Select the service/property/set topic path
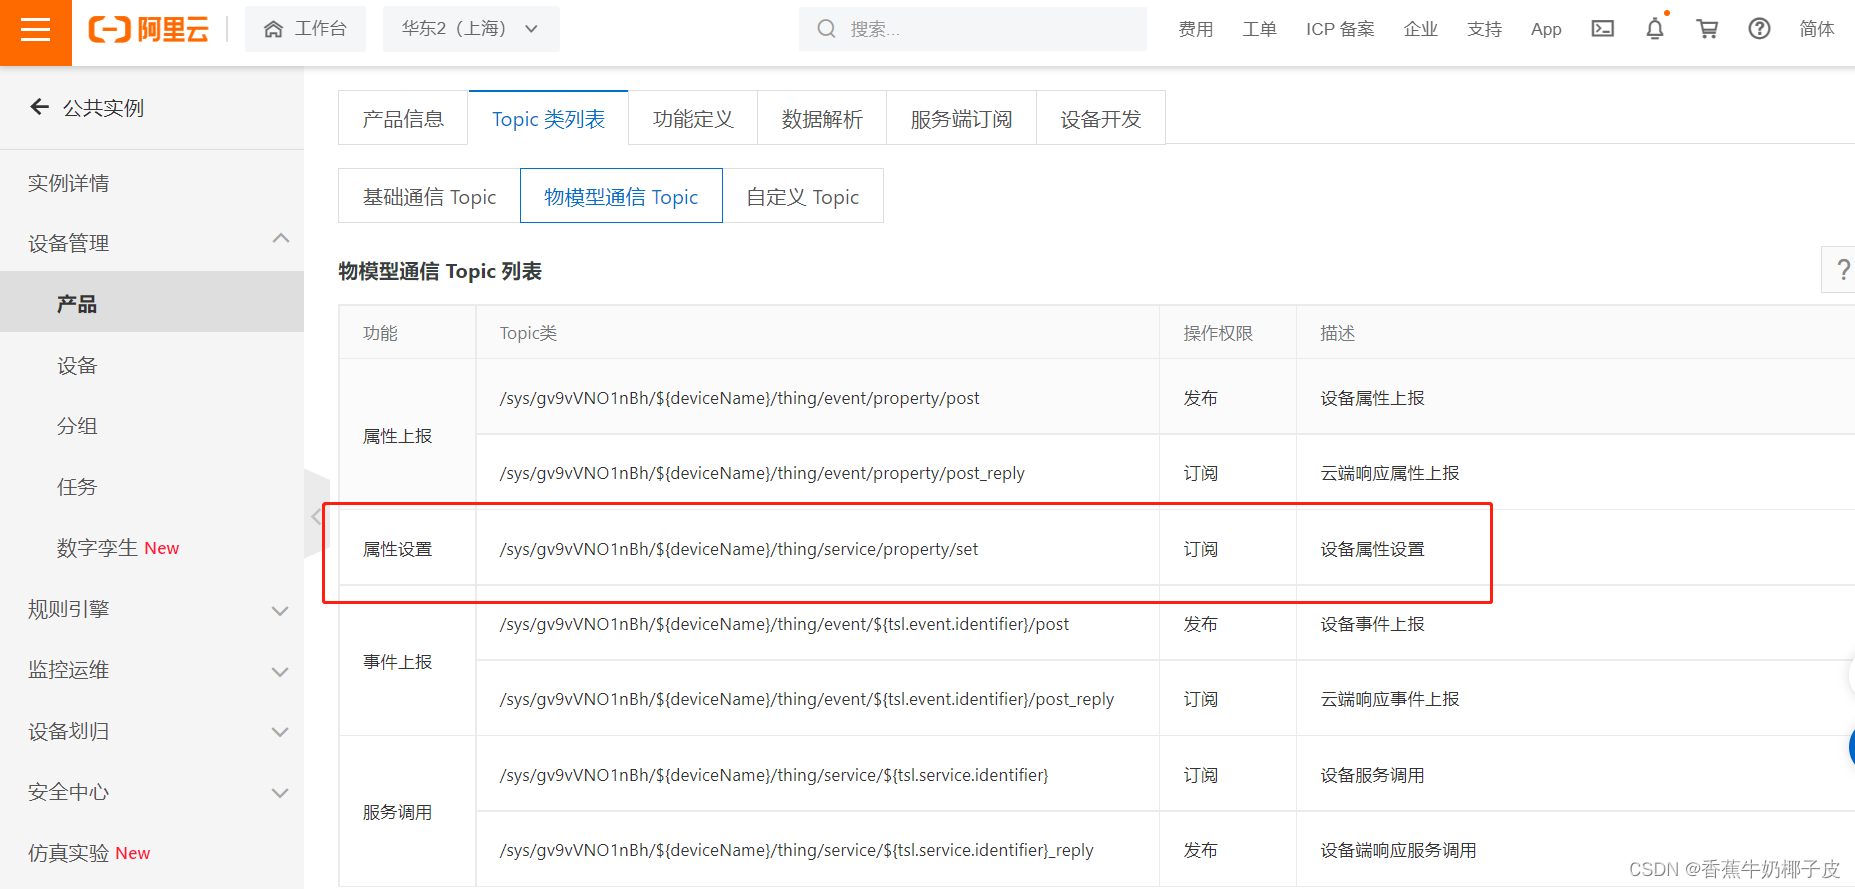 click(x=738, y=549)
